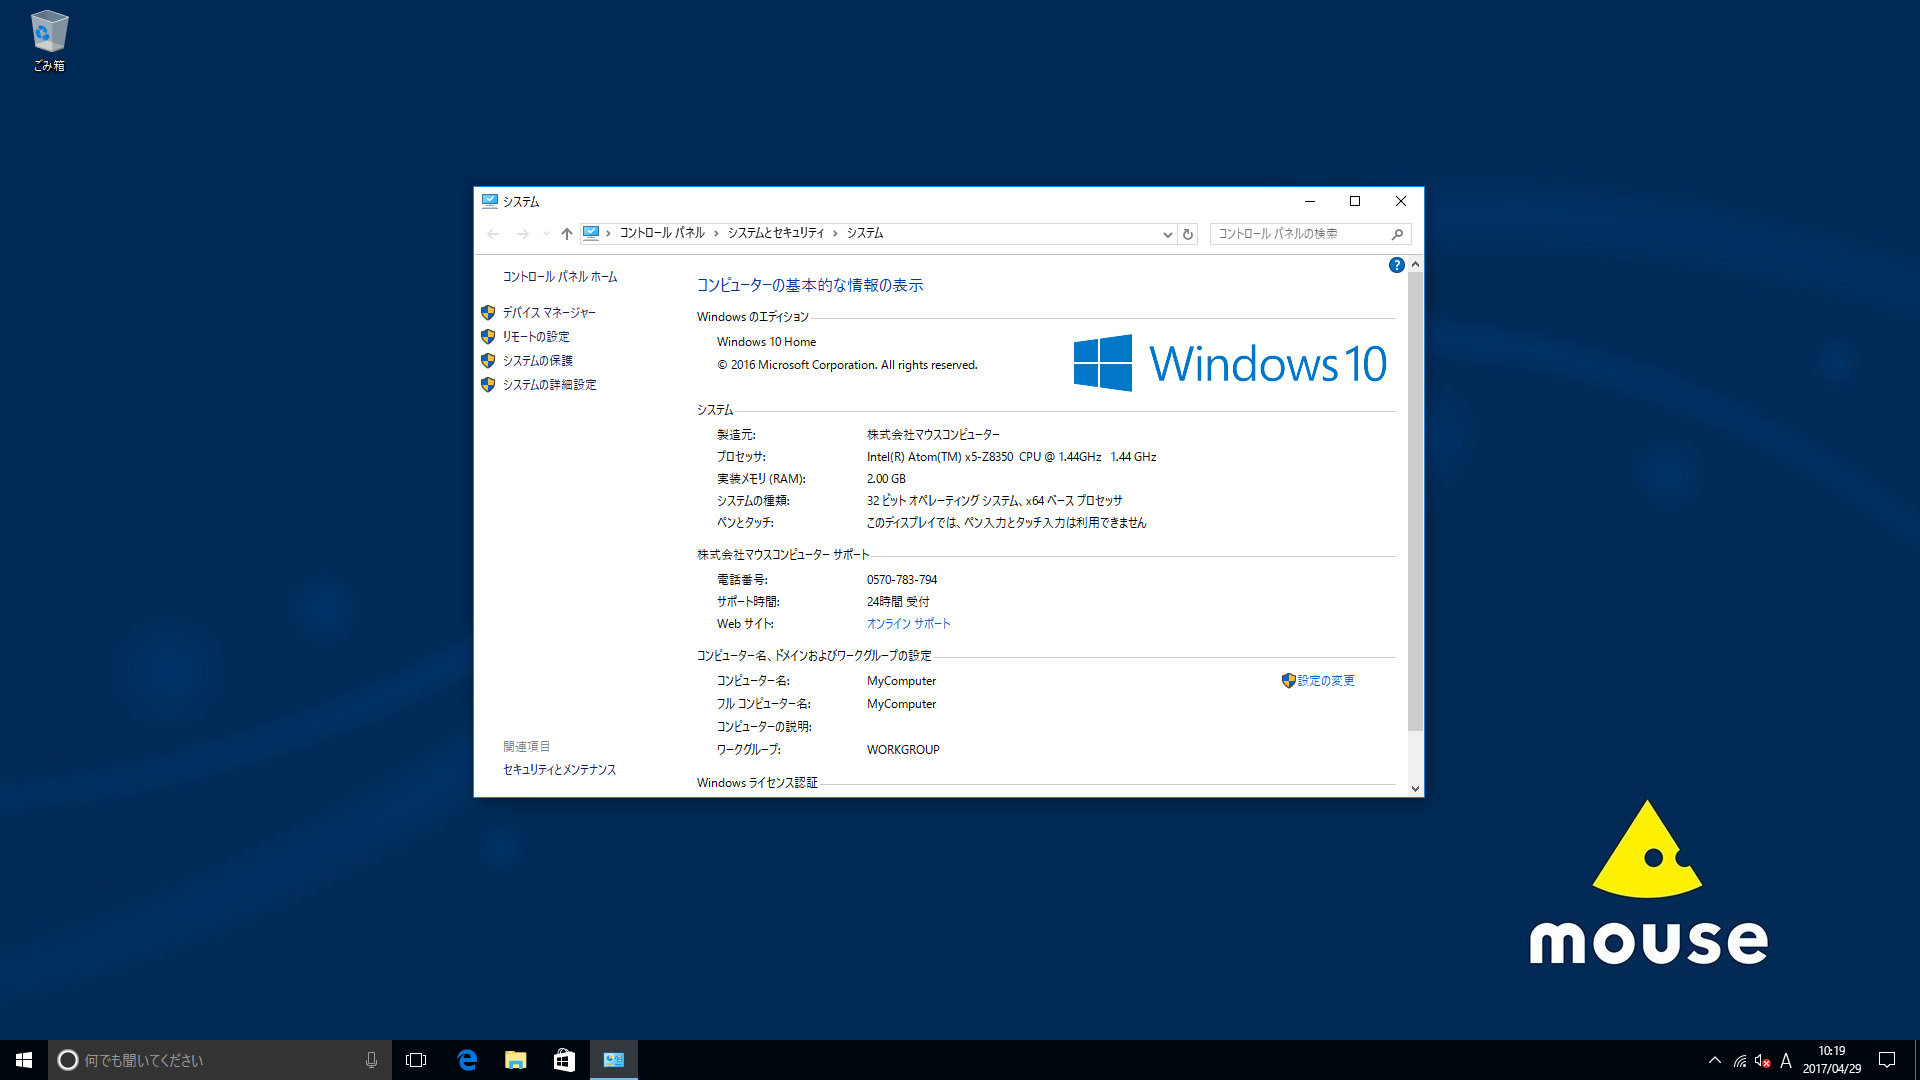Screen dimensions: 1920x1080
Task: Open the オンライン サポート link
Action: tap(908, 623)
